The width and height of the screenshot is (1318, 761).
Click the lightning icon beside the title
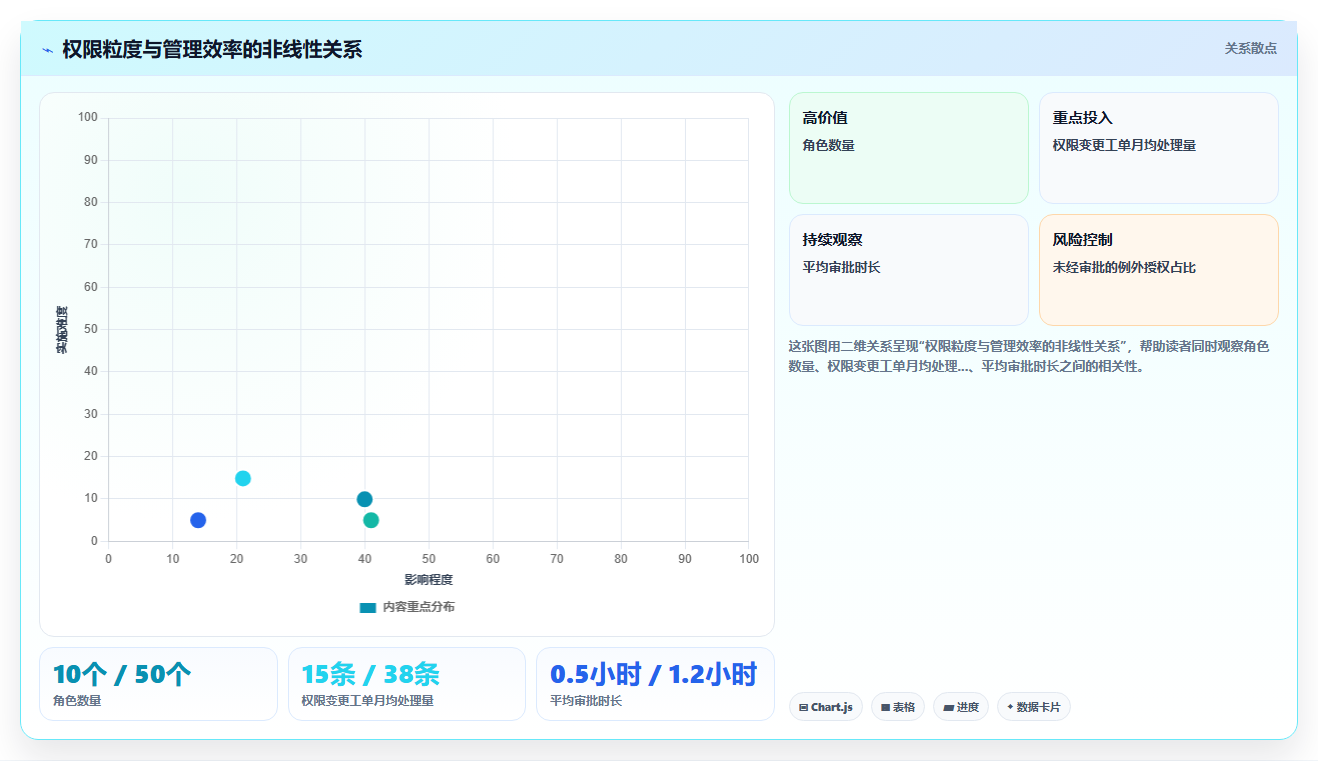tap(47, 50)
